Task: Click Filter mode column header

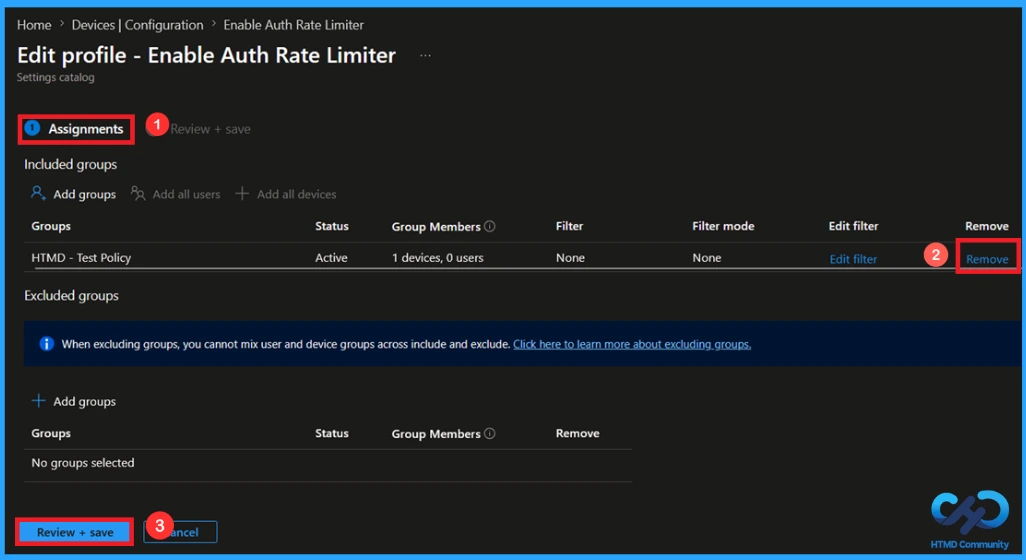Action: [723, 226]
